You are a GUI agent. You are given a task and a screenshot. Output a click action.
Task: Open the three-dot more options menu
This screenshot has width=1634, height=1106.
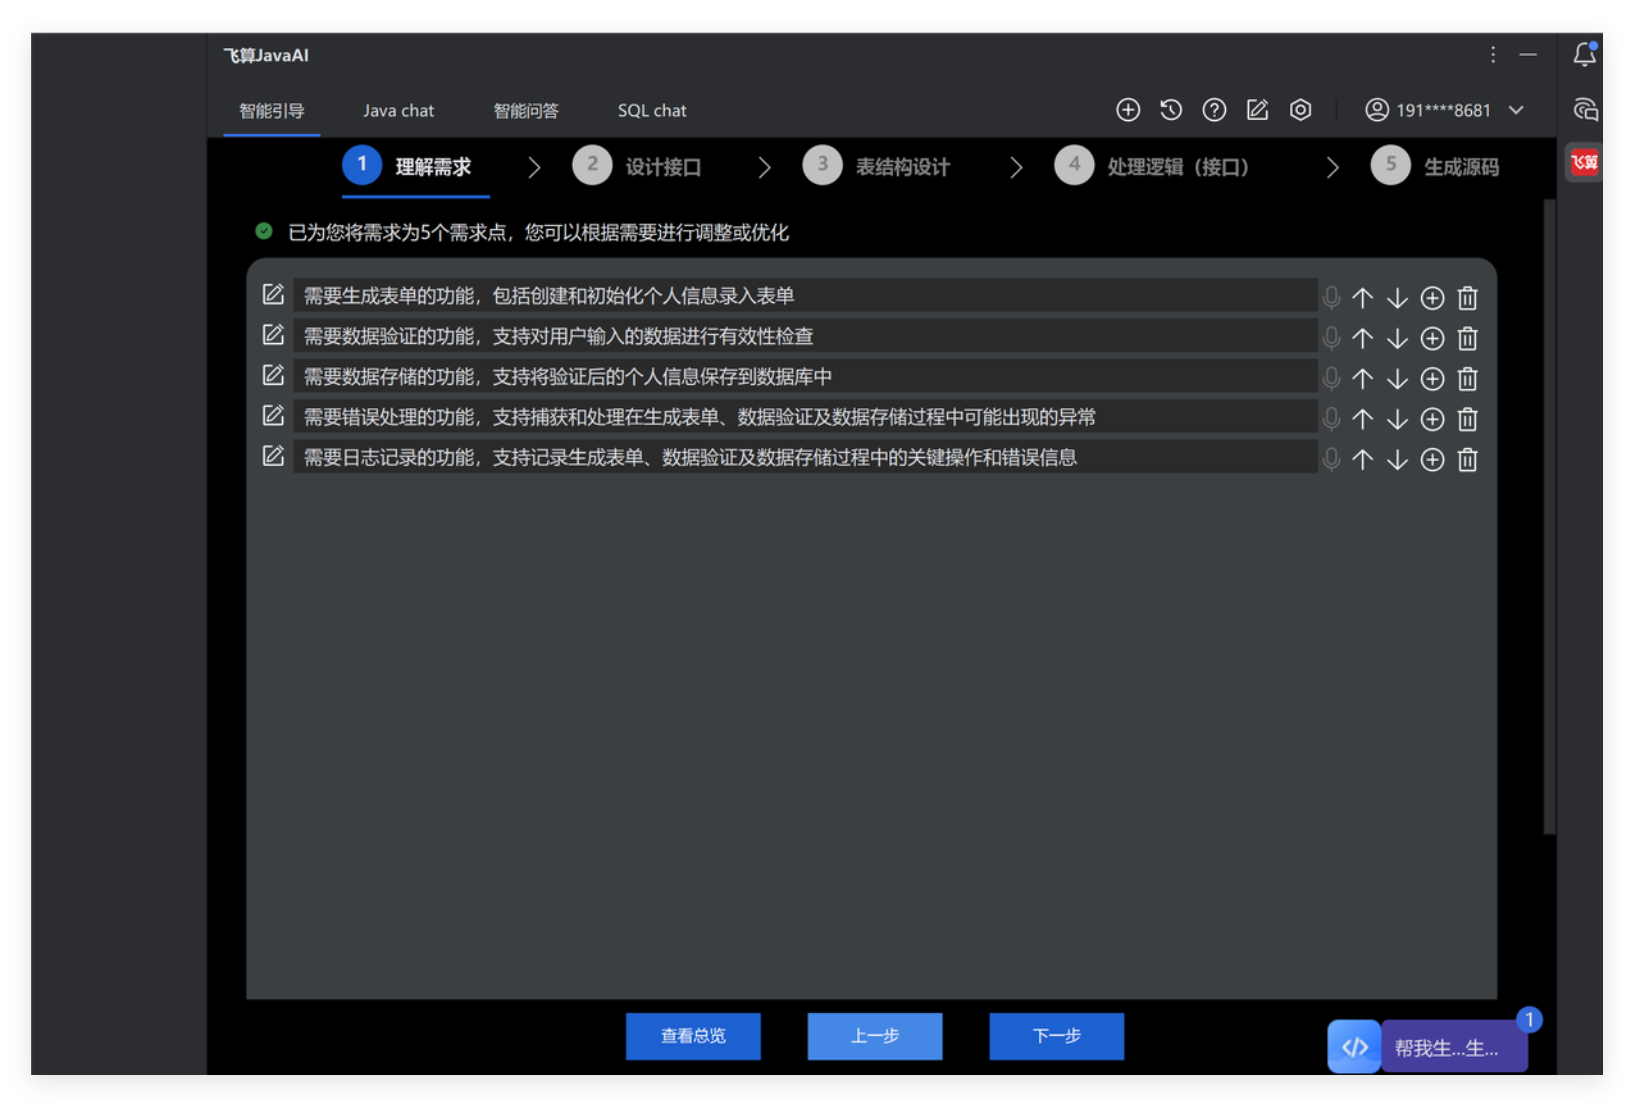1493,55
